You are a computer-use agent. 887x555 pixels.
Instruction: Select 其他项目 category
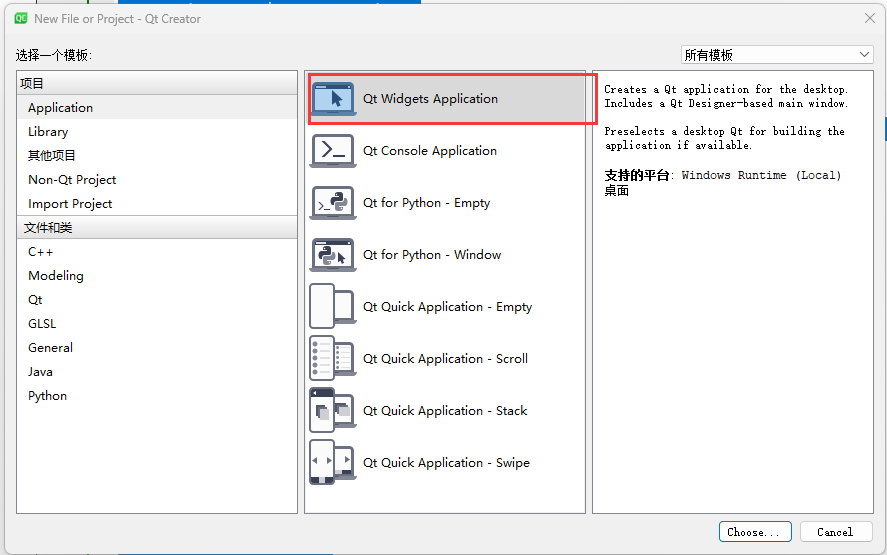(x=157, y=156)
